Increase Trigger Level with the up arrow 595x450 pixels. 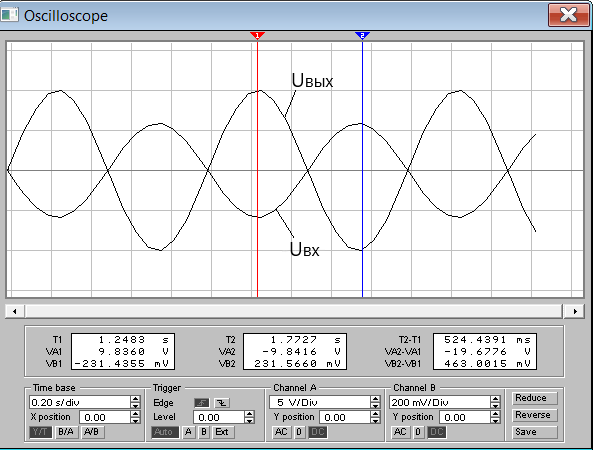click(249, 414)
